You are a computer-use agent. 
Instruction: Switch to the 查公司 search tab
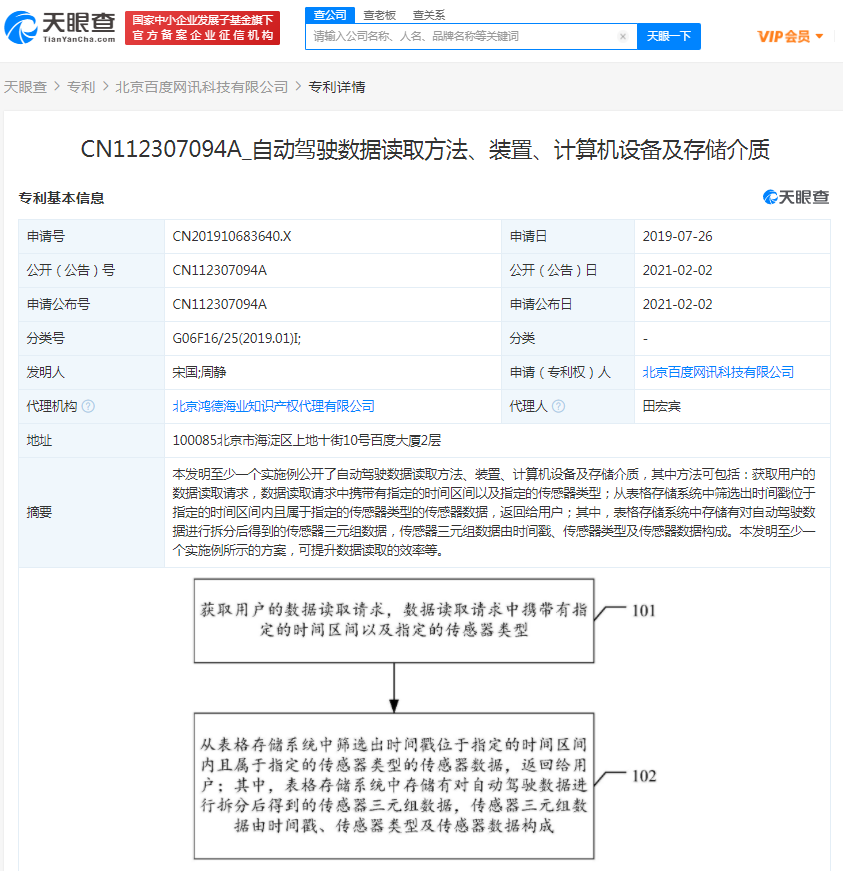pos(330,15)
